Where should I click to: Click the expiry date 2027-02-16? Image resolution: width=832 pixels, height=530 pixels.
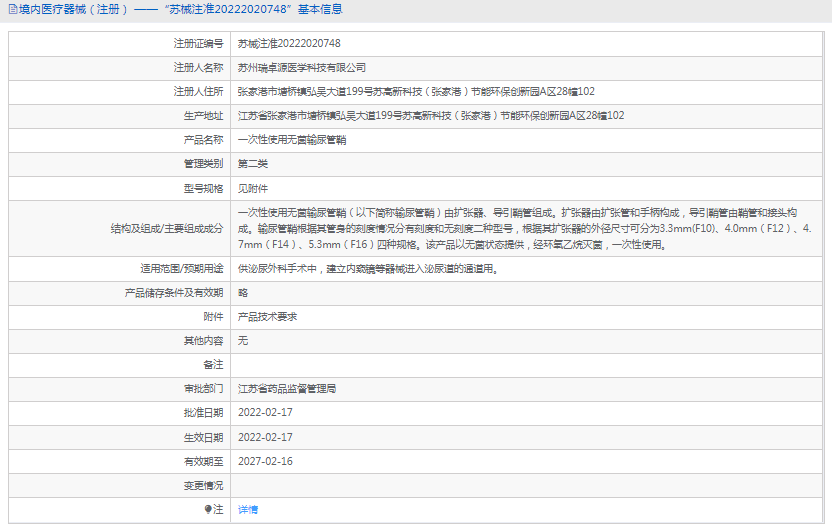click(x=265, y=462)
